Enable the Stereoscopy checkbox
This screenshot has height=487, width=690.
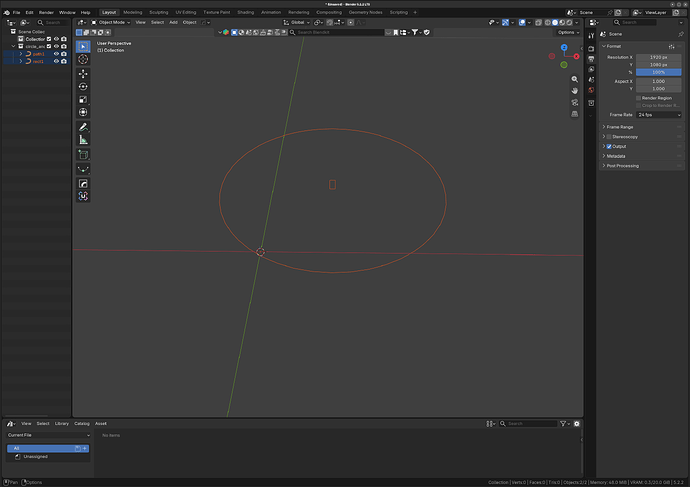pos(609,137)
